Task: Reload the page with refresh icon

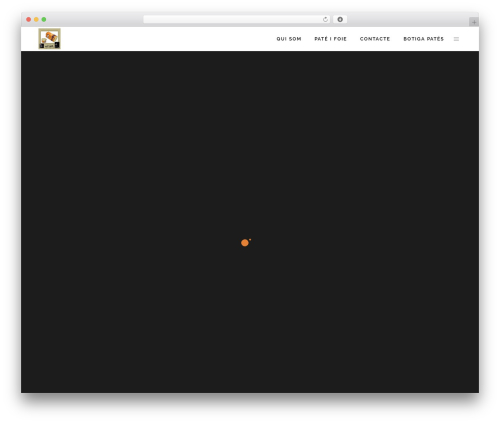Action: [325, 20]
